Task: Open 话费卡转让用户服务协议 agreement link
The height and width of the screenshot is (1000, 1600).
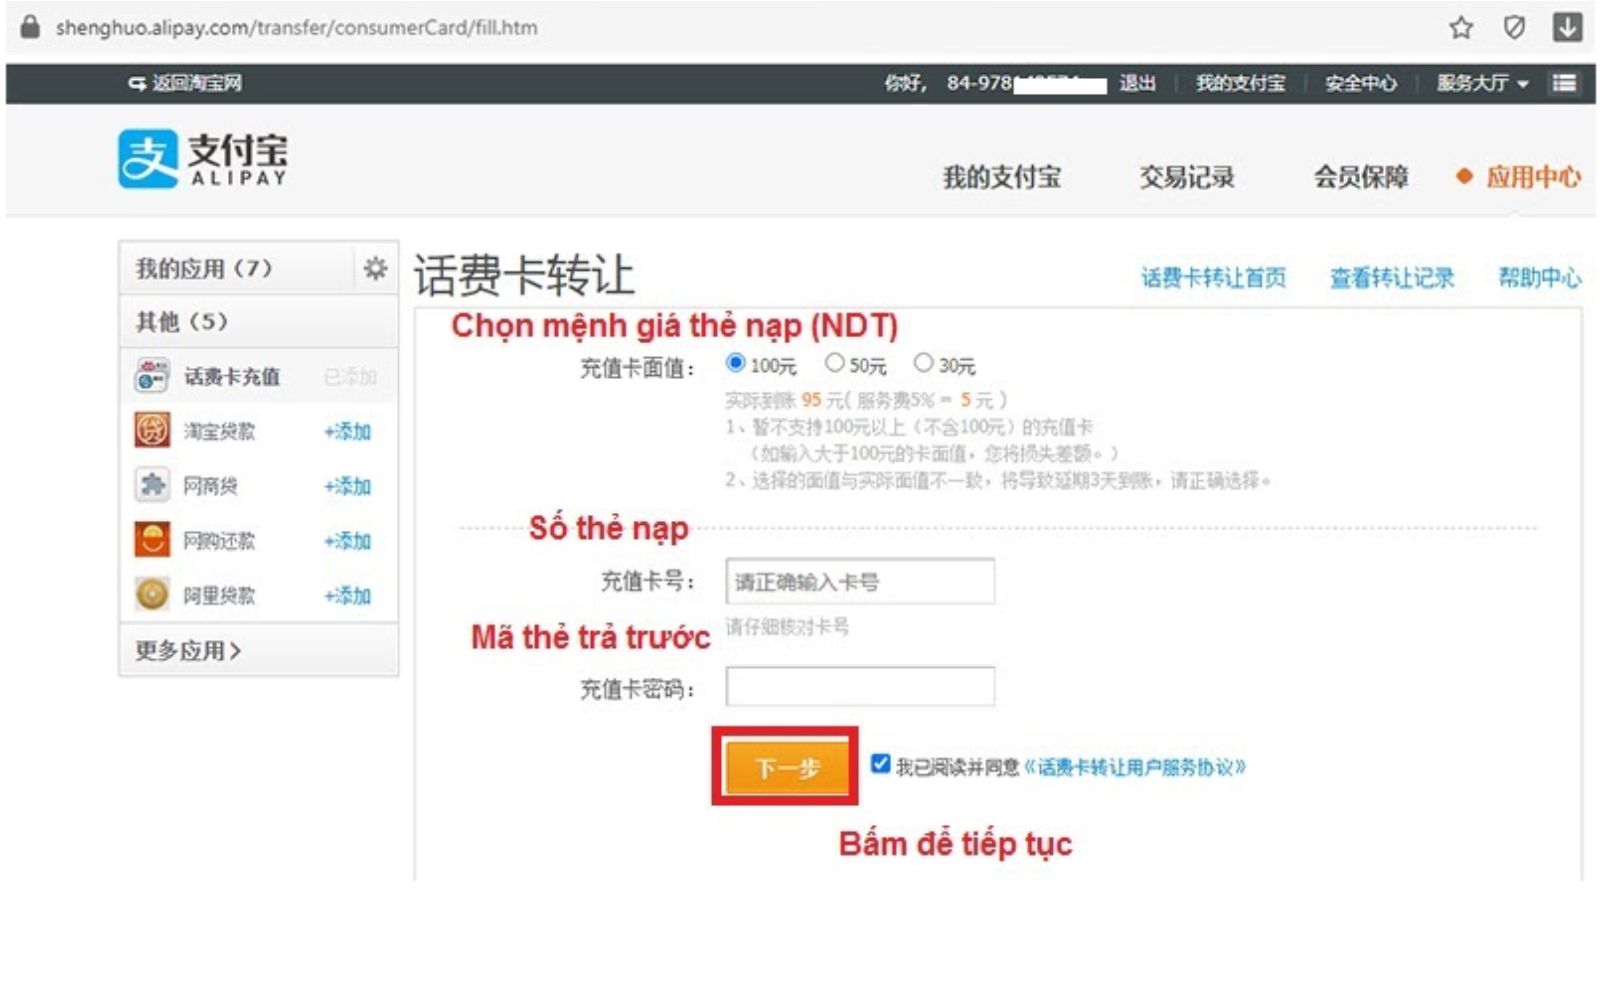Action: pyautogui.click(x=1135, y=767)
